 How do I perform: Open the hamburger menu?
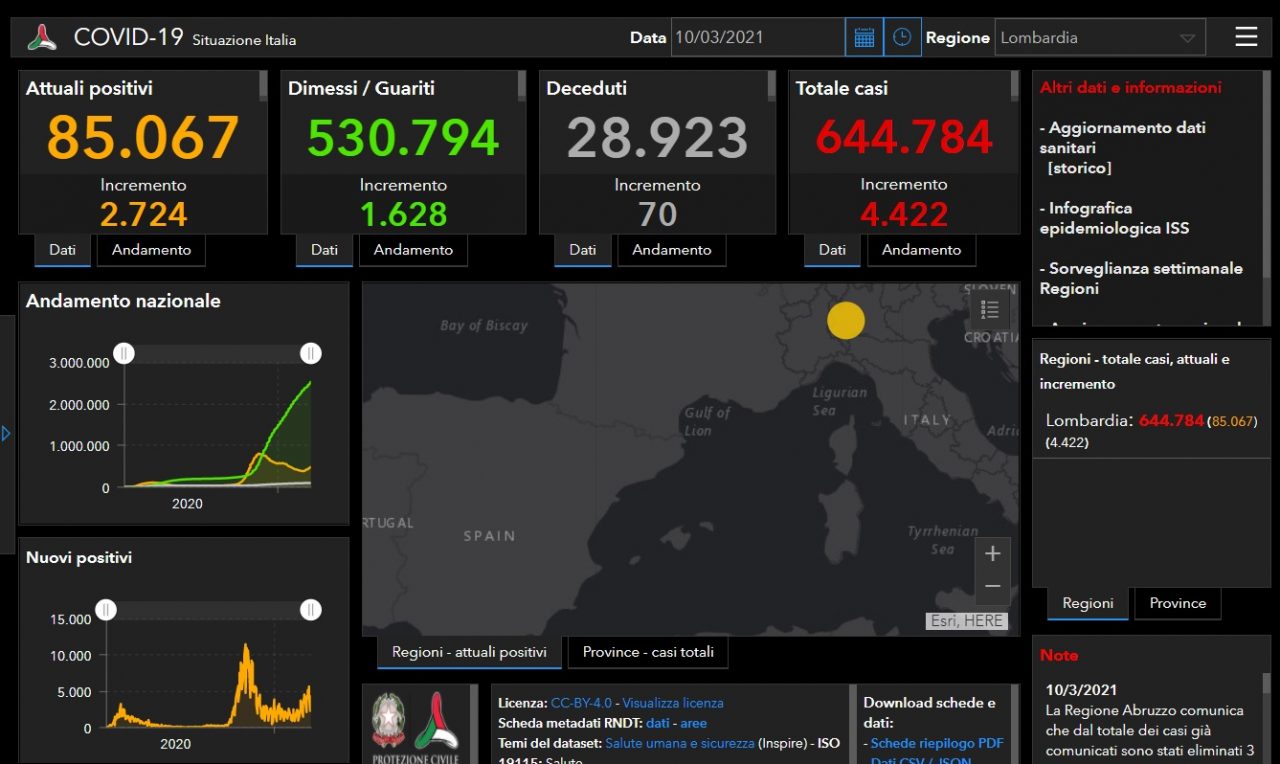1246,37
